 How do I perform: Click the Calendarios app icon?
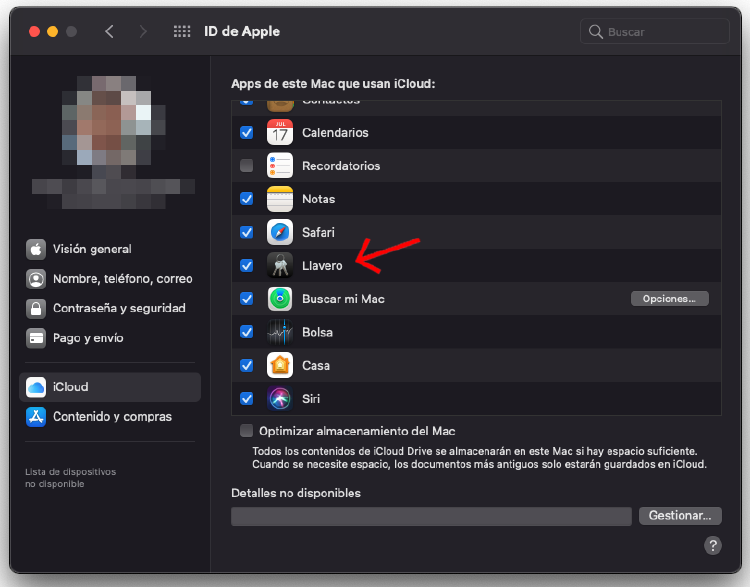(280, 133)
